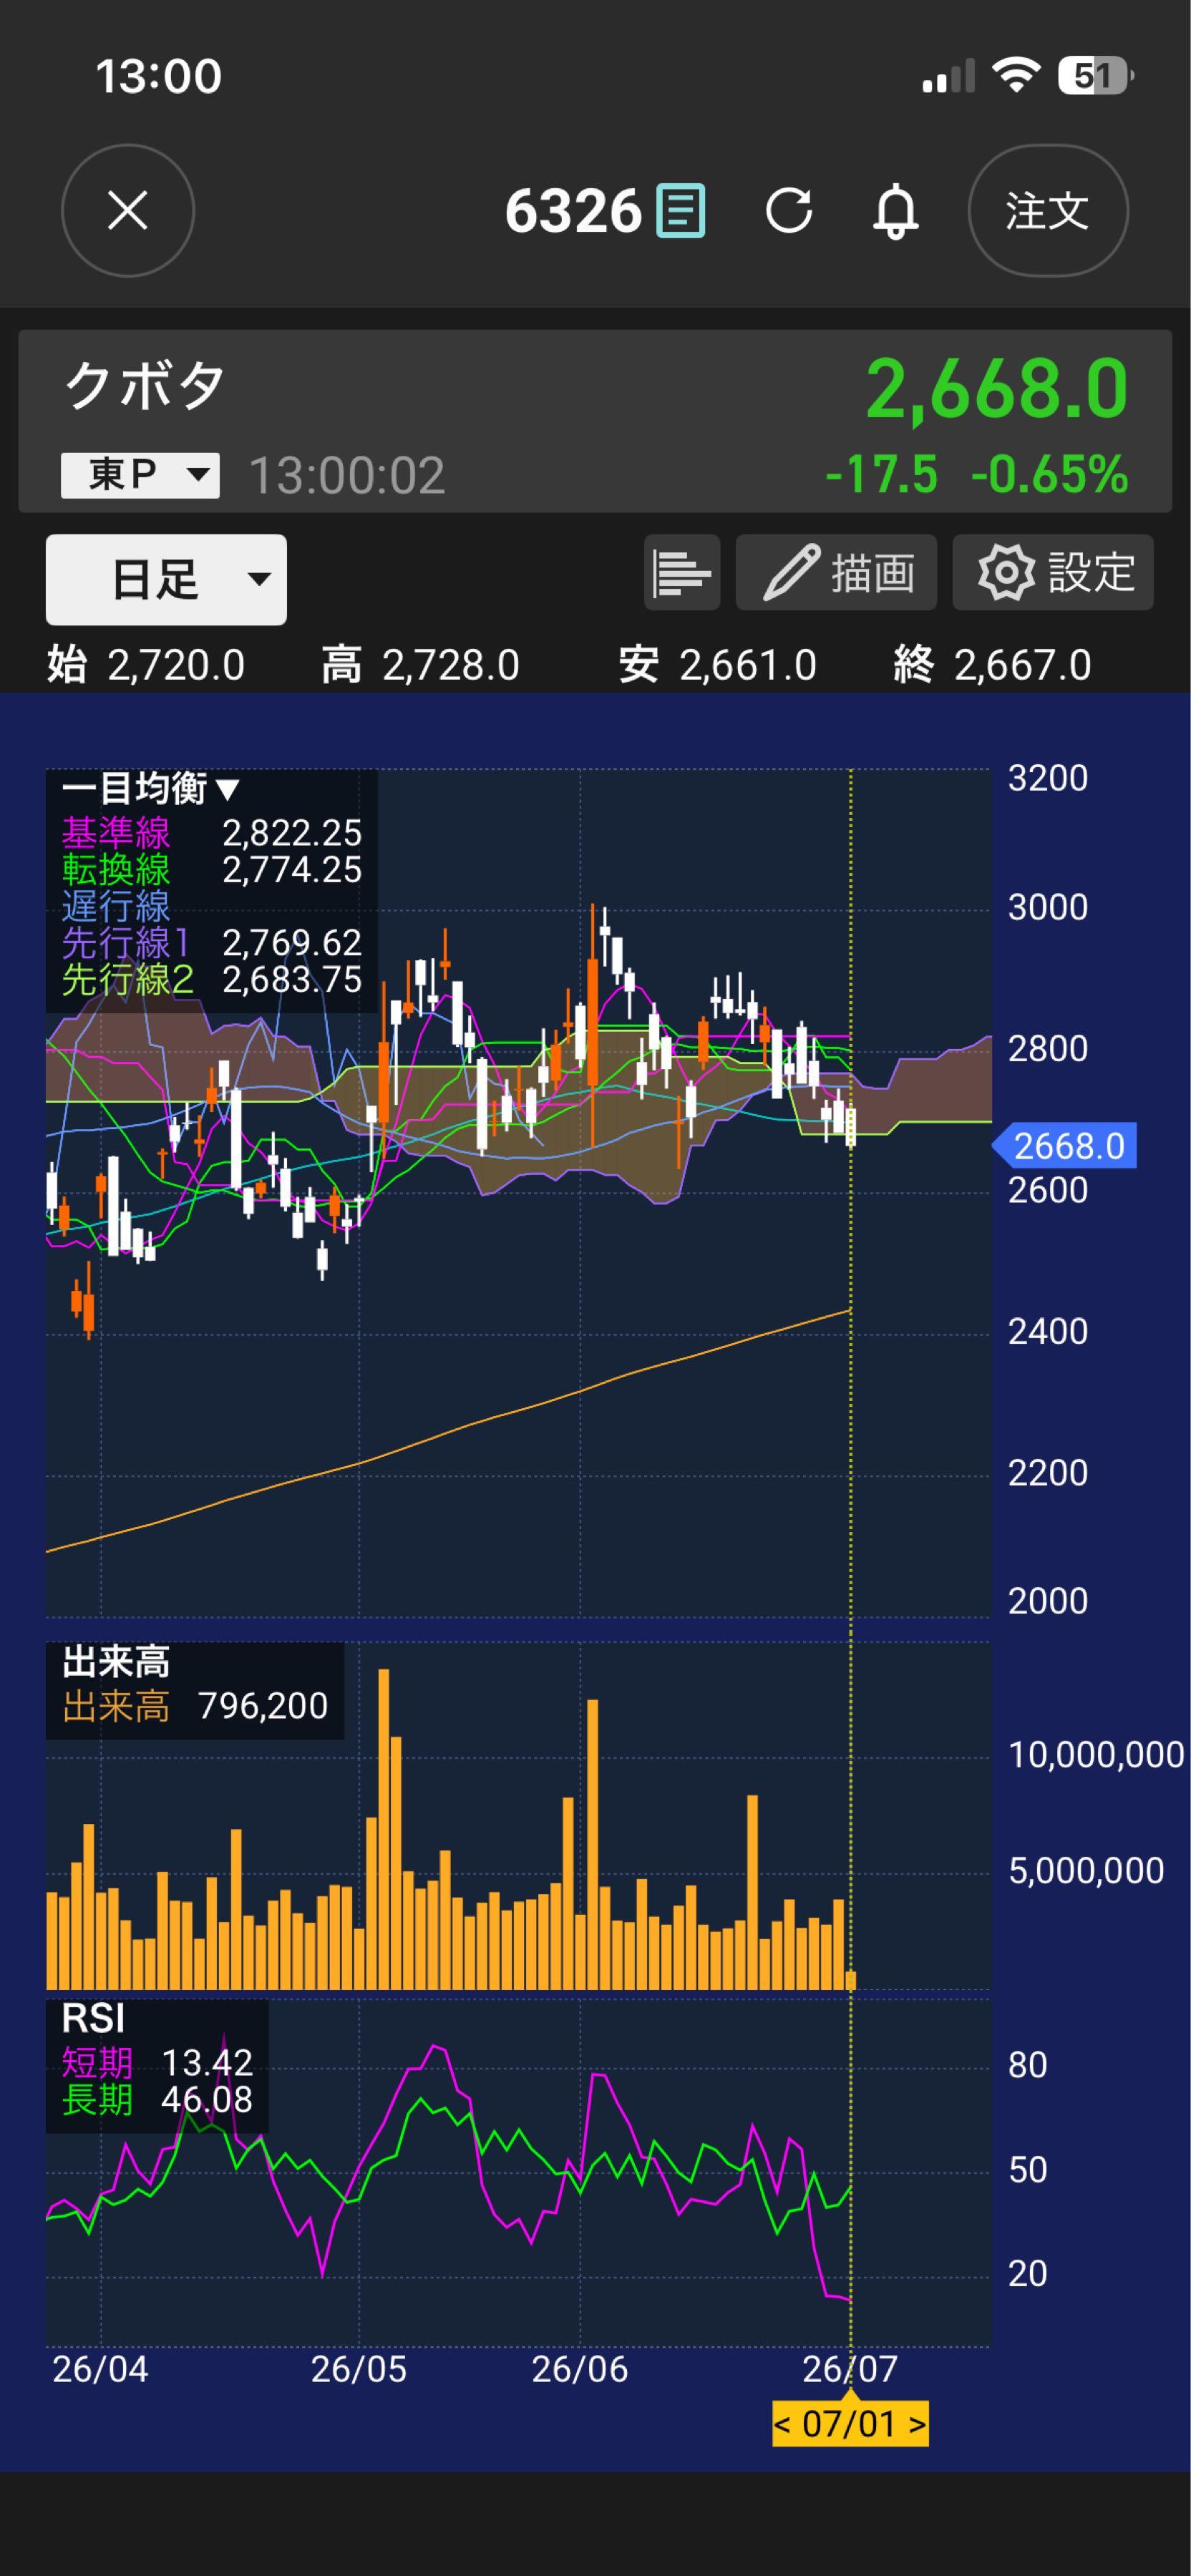Open the stock info document icon beside 6326
This screenshot has width=1191, height=2576.
click(680, 211)
